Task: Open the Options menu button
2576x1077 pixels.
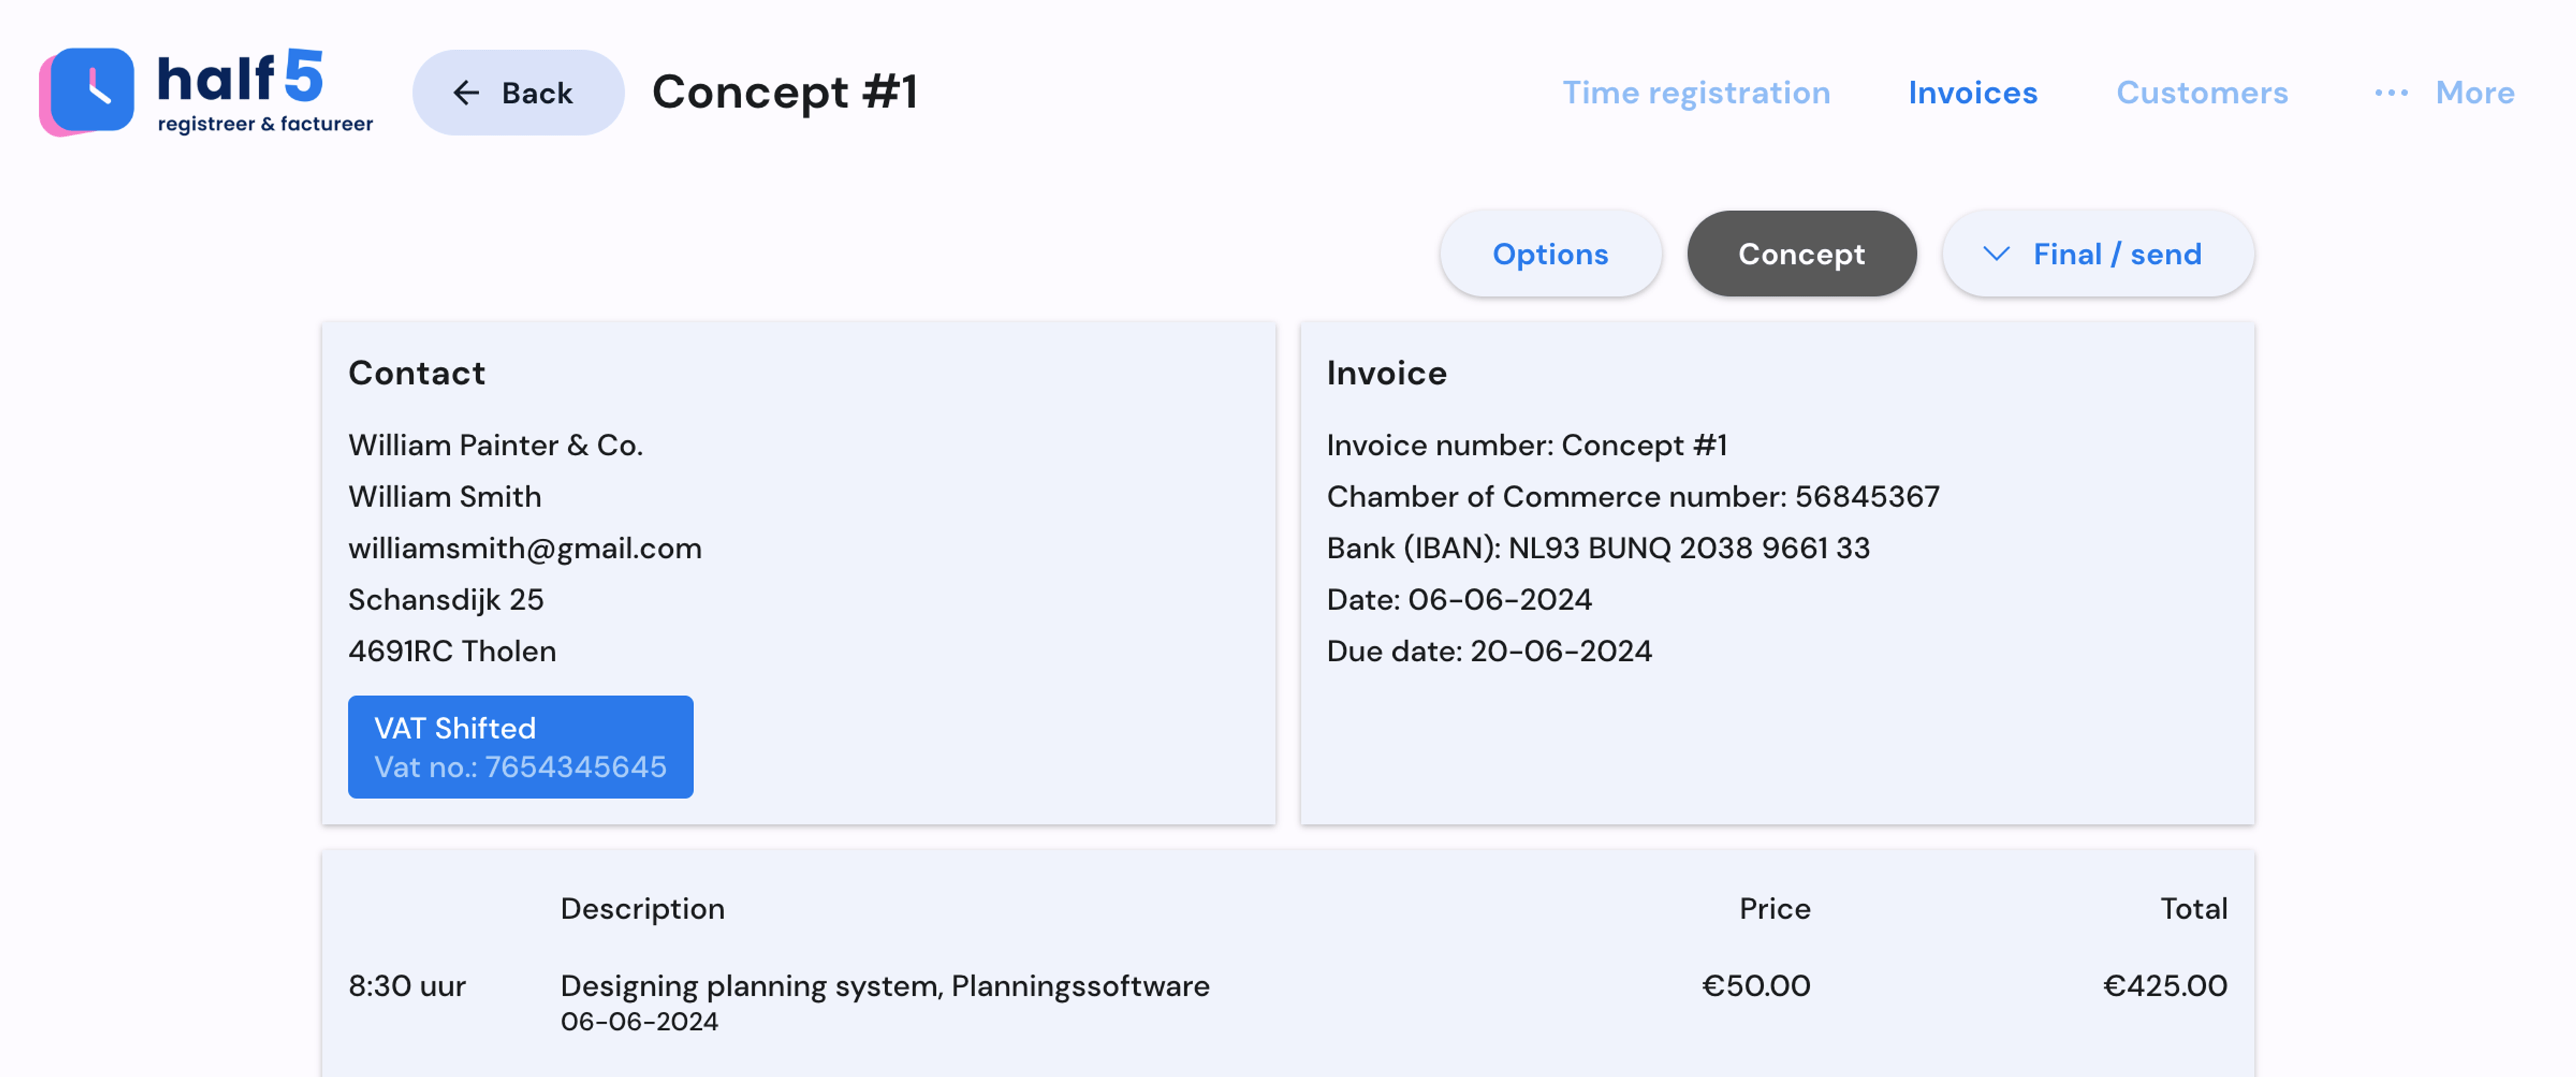Action: (1550, 254)
